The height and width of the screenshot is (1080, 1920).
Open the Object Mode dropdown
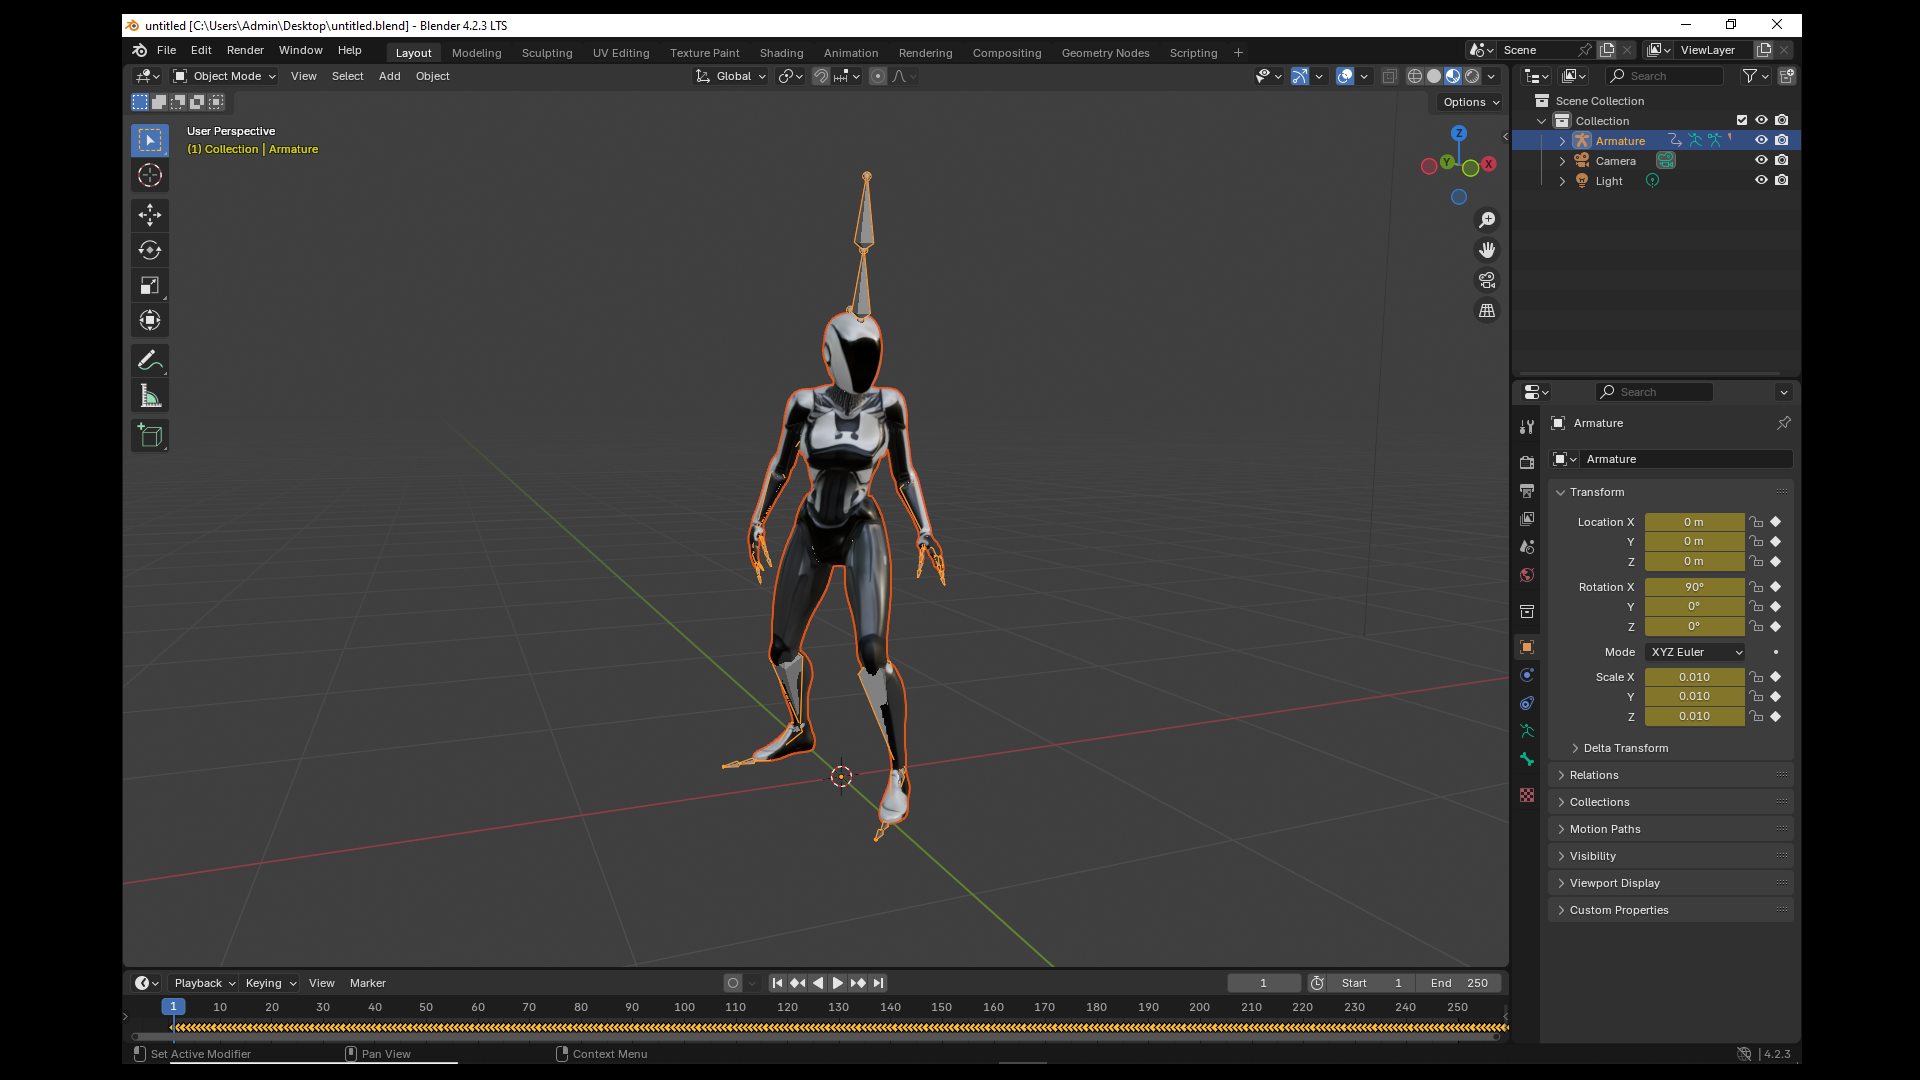click(224, 76)
